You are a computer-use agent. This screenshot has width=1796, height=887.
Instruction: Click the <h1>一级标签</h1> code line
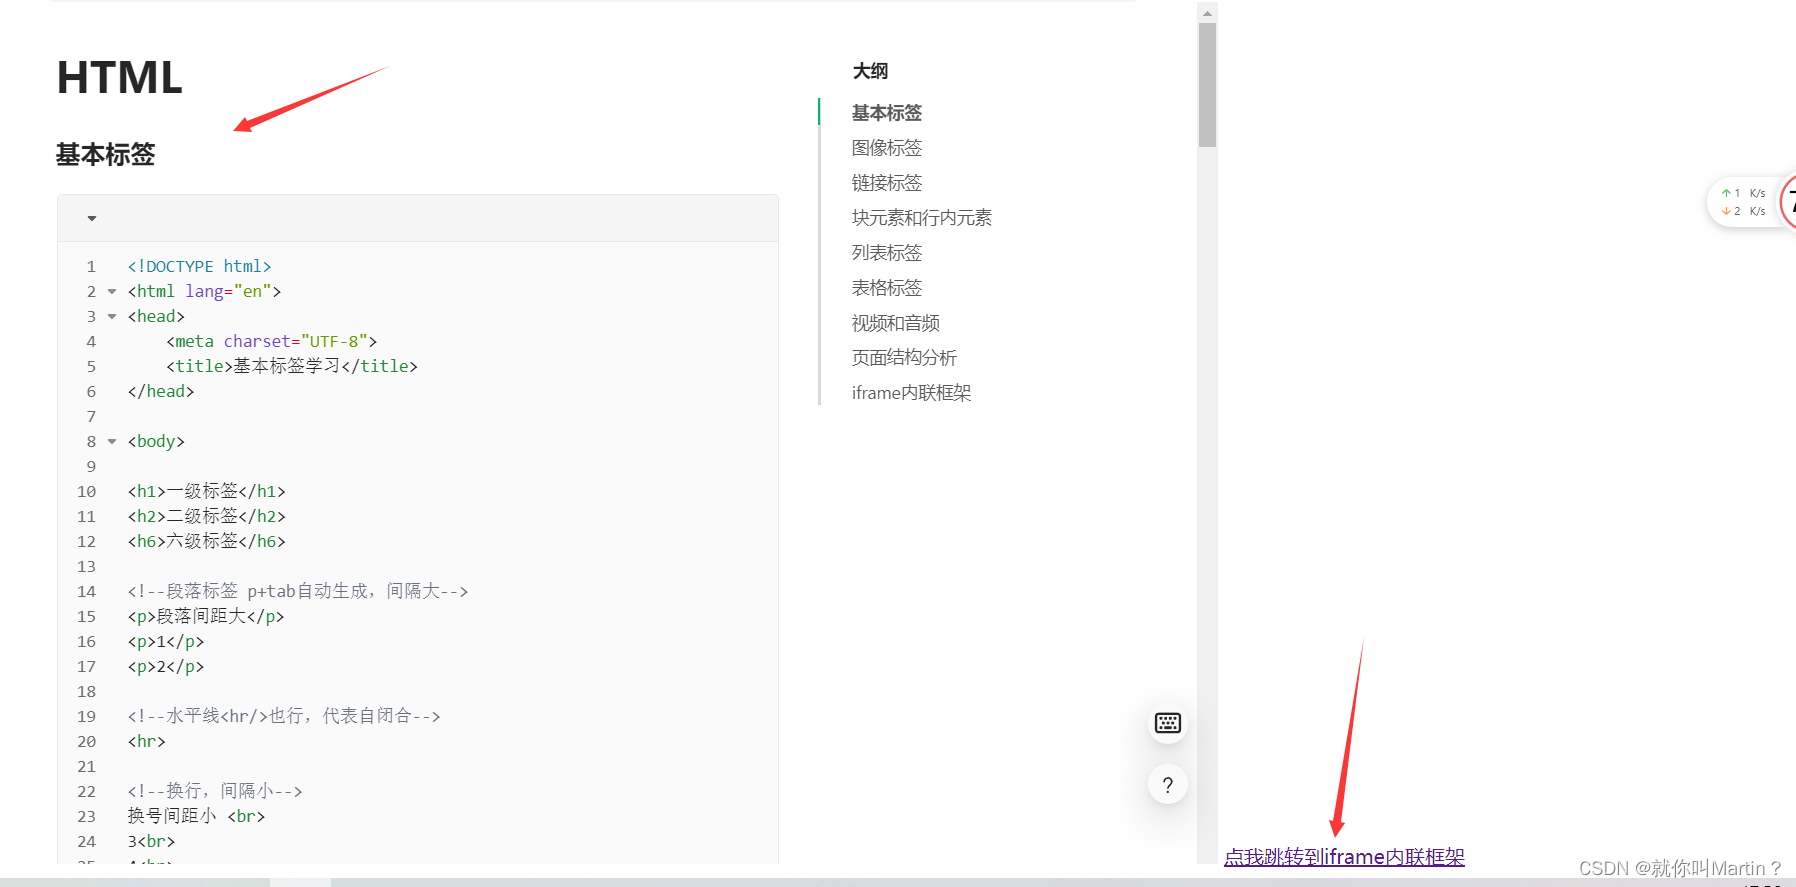tap(206, 492)
